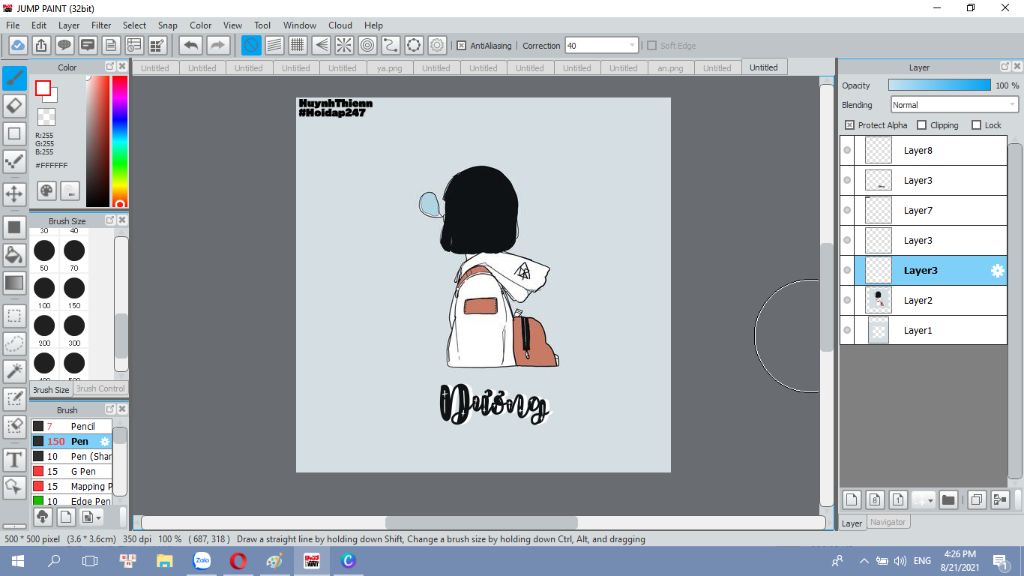
Task: Open the color palette icon in the Color panel
Action: (x=46, y=191)
